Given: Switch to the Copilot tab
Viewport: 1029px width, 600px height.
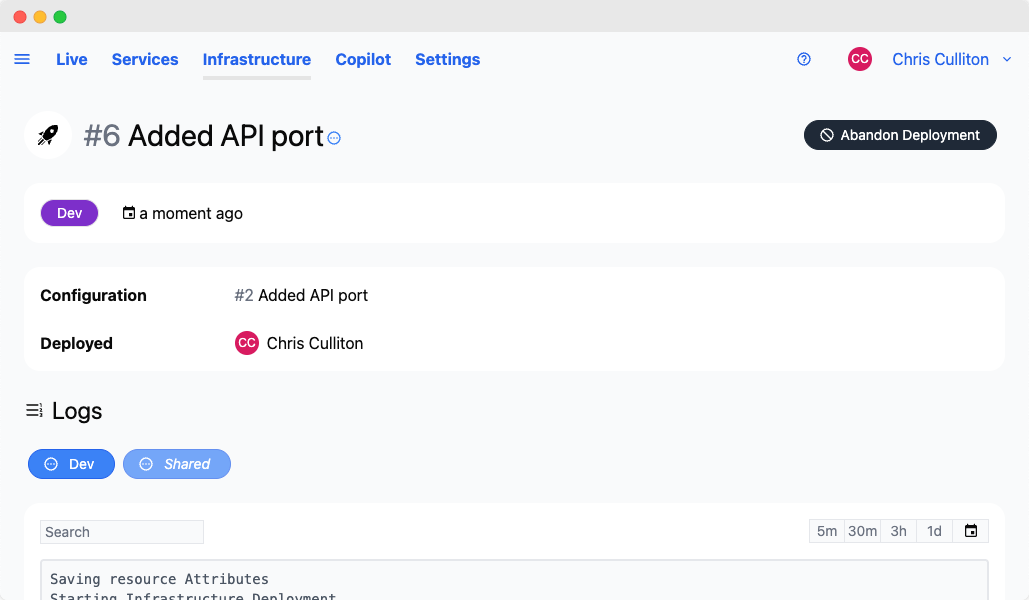Looking at the screenshot, I should [363, 59].
